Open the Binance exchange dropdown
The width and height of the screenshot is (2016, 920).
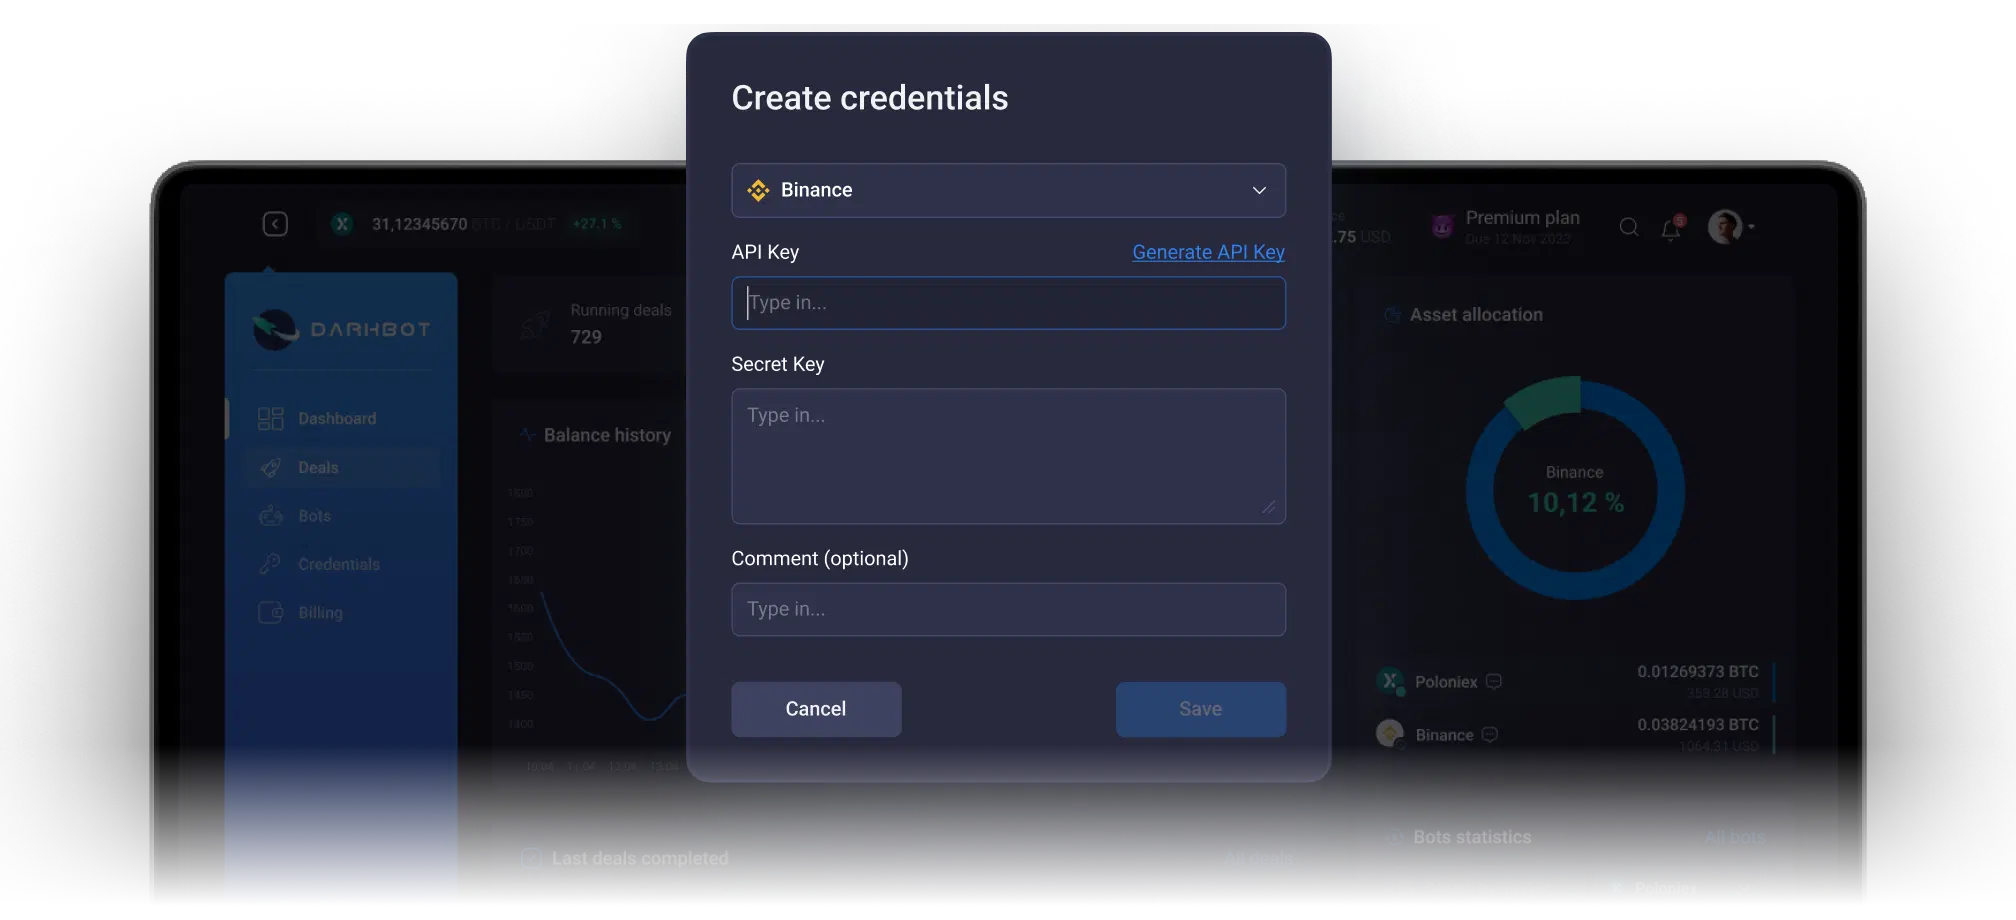[1008, 190]
